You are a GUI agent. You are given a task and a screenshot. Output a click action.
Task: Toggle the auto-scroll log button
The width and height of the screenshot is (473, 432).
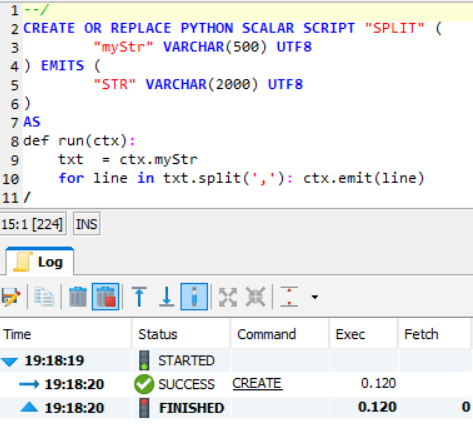click(x=194, y=297)
